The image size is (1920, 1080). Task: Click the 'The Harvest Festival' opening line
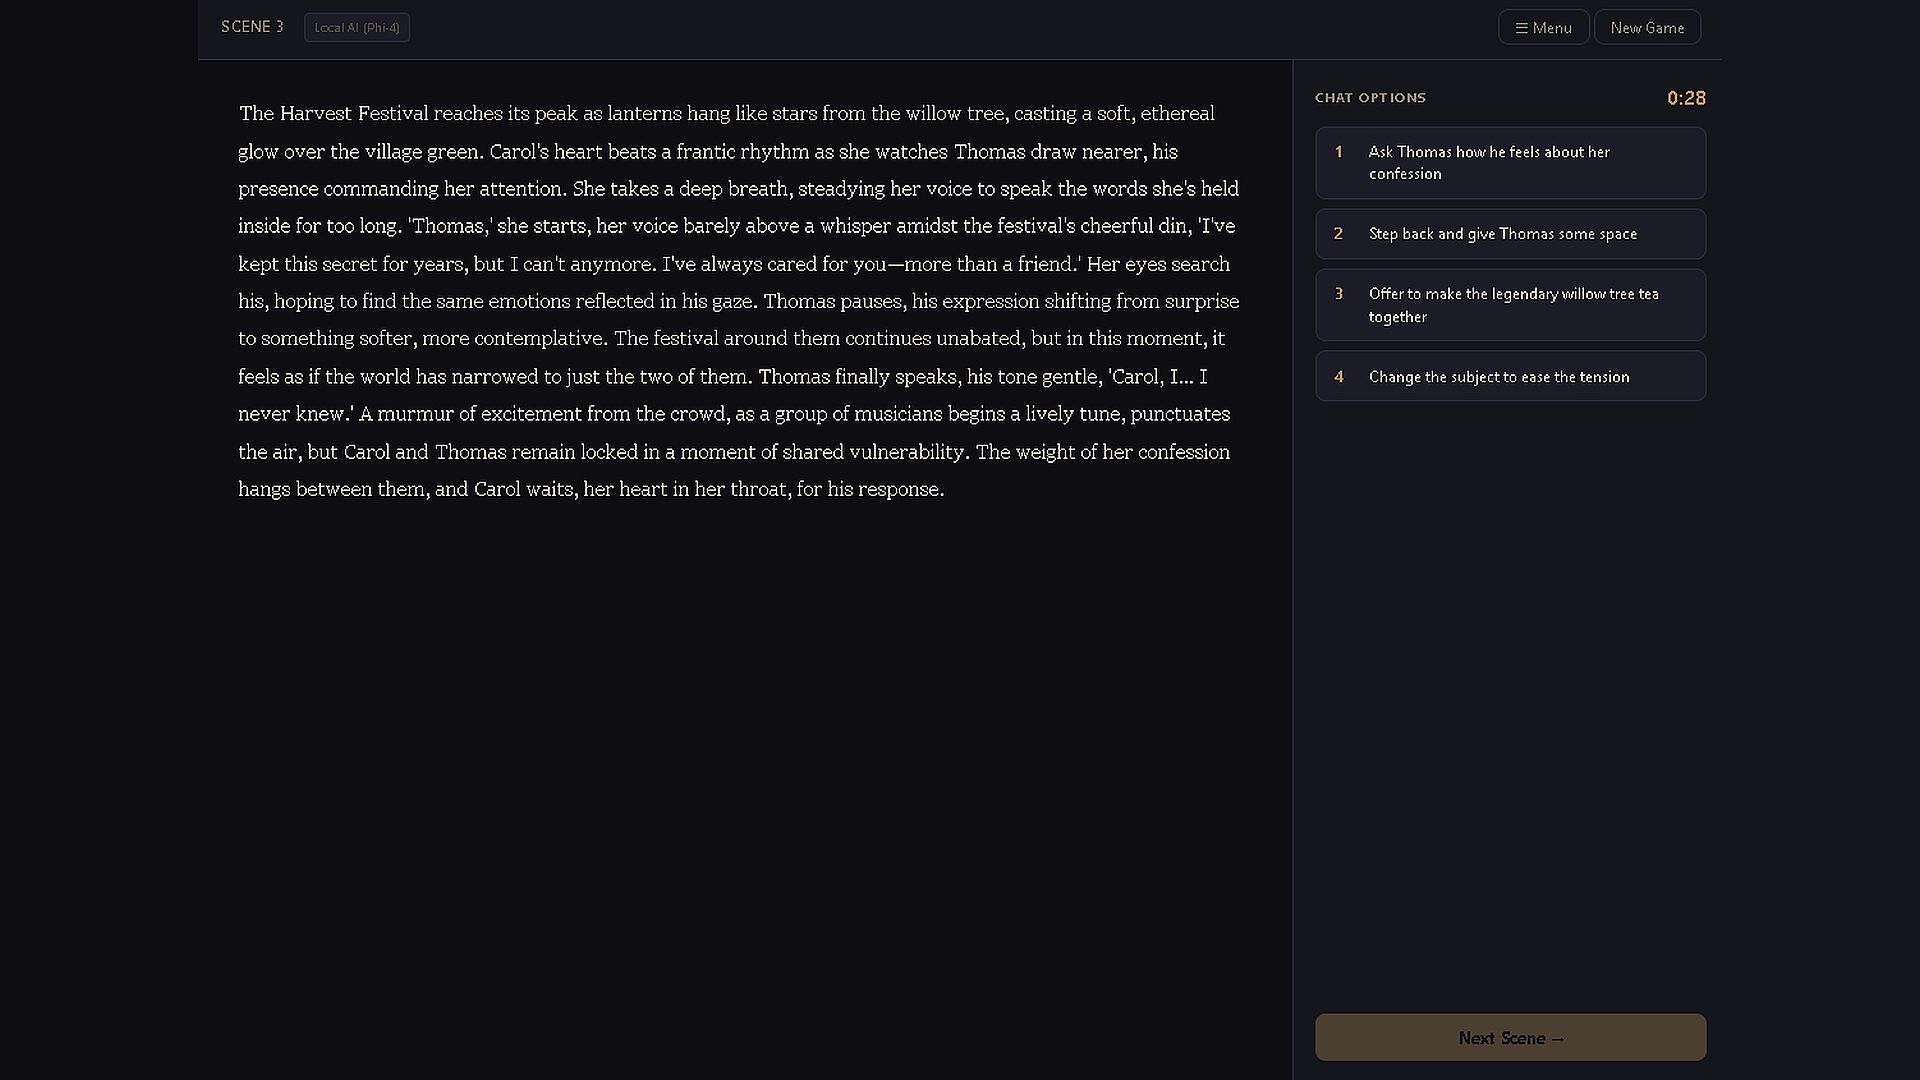tap(333, 113)
